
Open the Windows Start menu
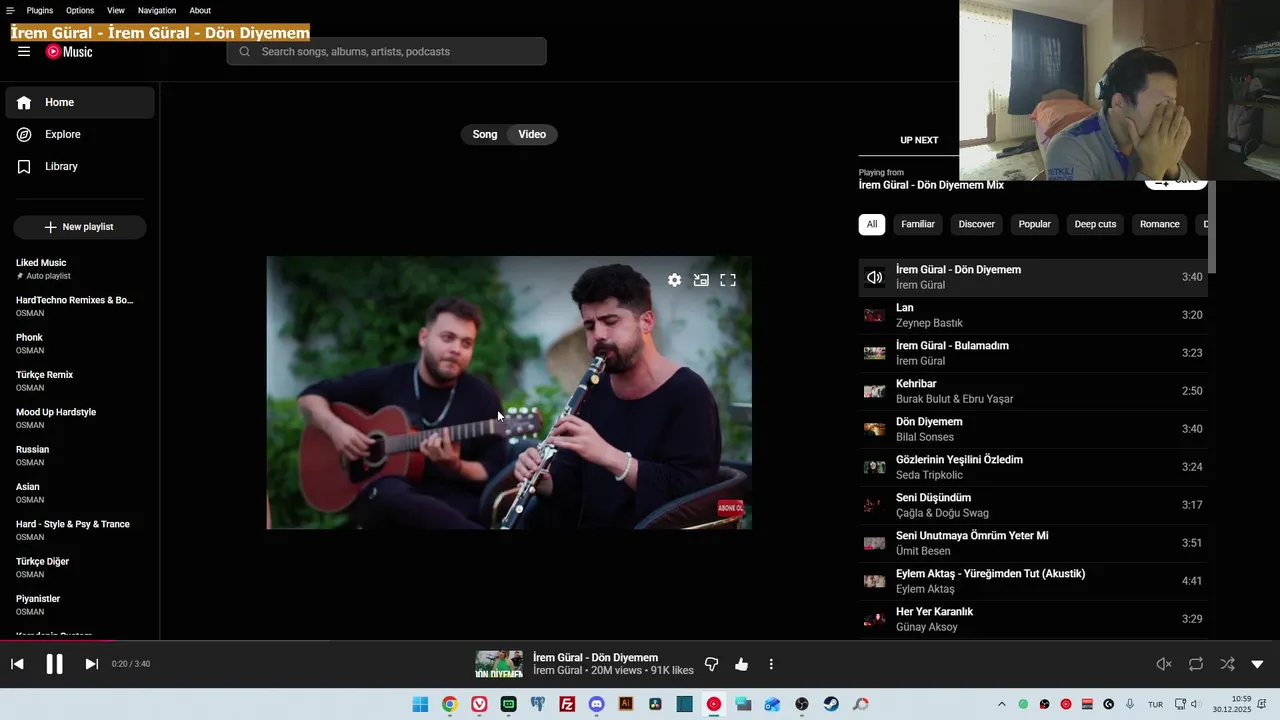421,704
